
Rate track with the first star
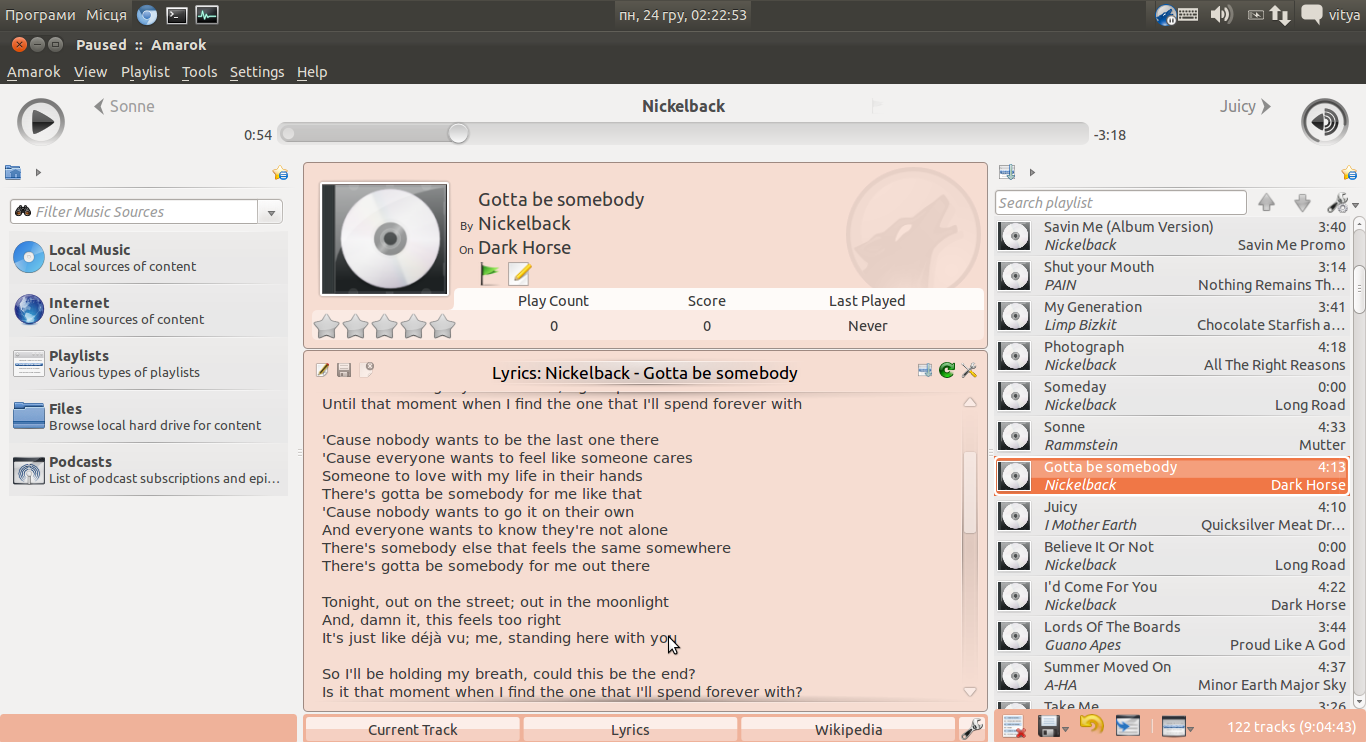coord(326,326)
